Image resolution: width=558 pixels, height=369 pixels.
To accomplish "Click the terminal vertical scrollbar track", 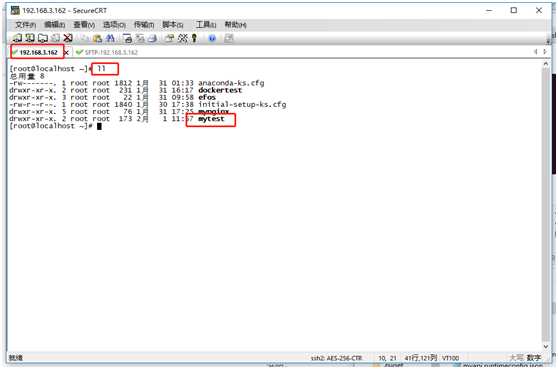I will coord(546,205).
